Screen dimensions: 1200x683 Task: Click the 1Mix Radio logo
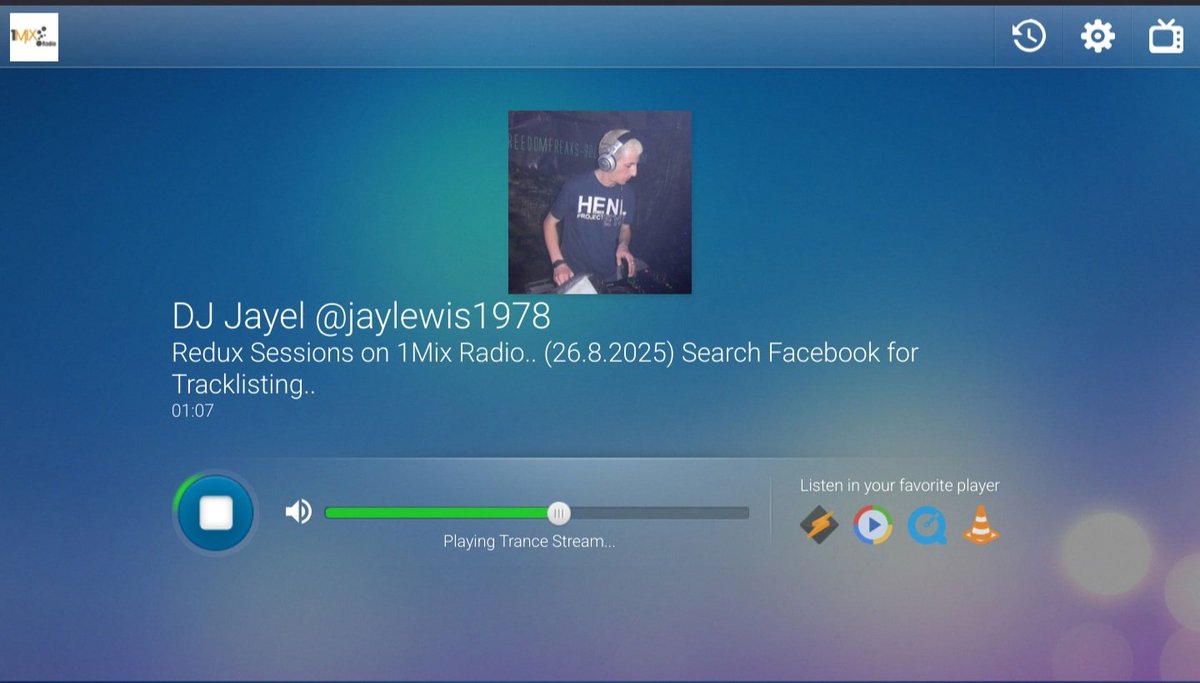click(34, 37)
